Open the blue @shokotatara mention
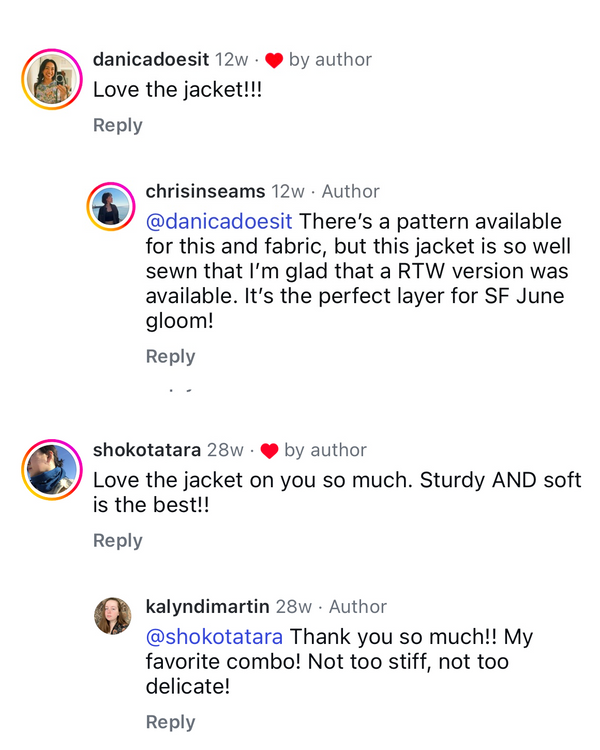The width and height of the screenshot is (600, 750). coord(214,637)
